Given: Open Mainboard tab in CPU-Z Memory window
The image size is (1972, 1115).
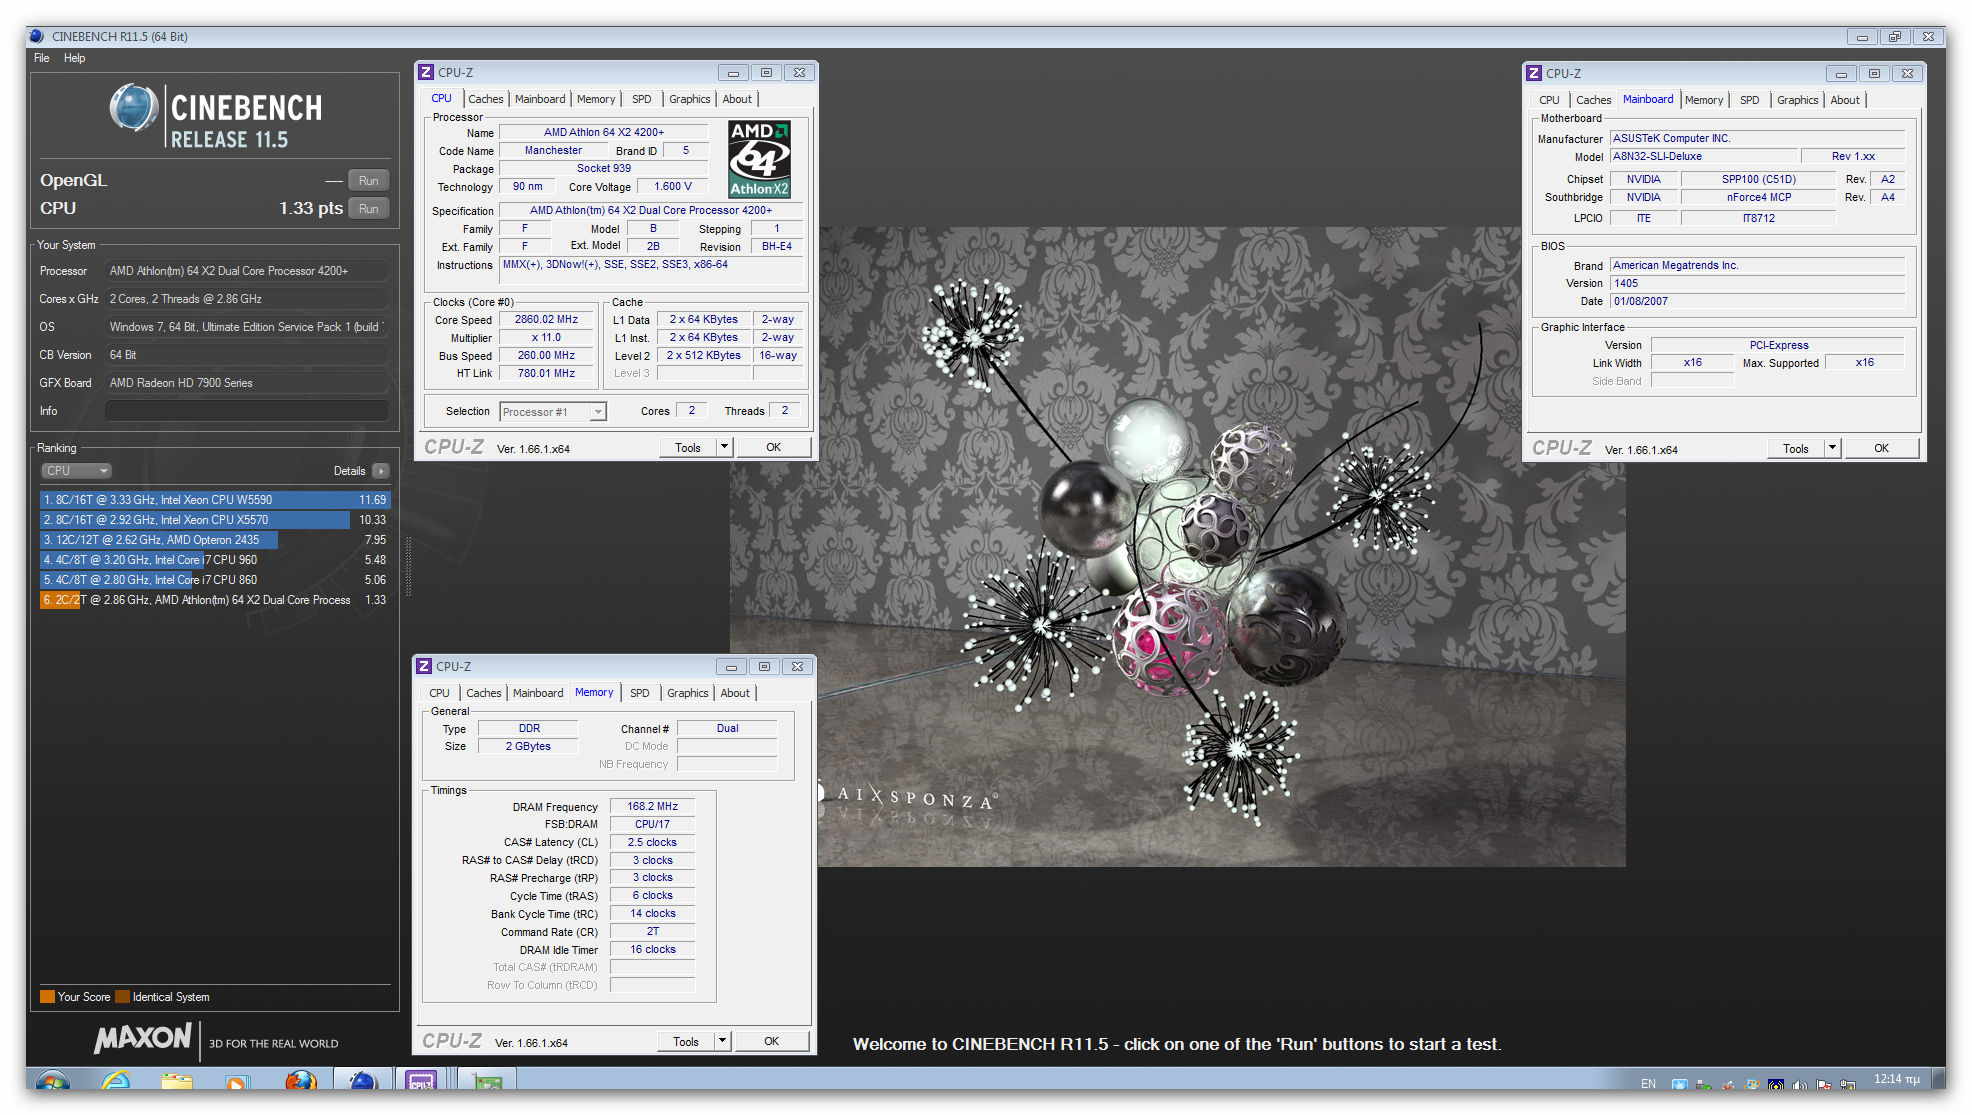Looking at the screenshot, I should click(538, 693).
